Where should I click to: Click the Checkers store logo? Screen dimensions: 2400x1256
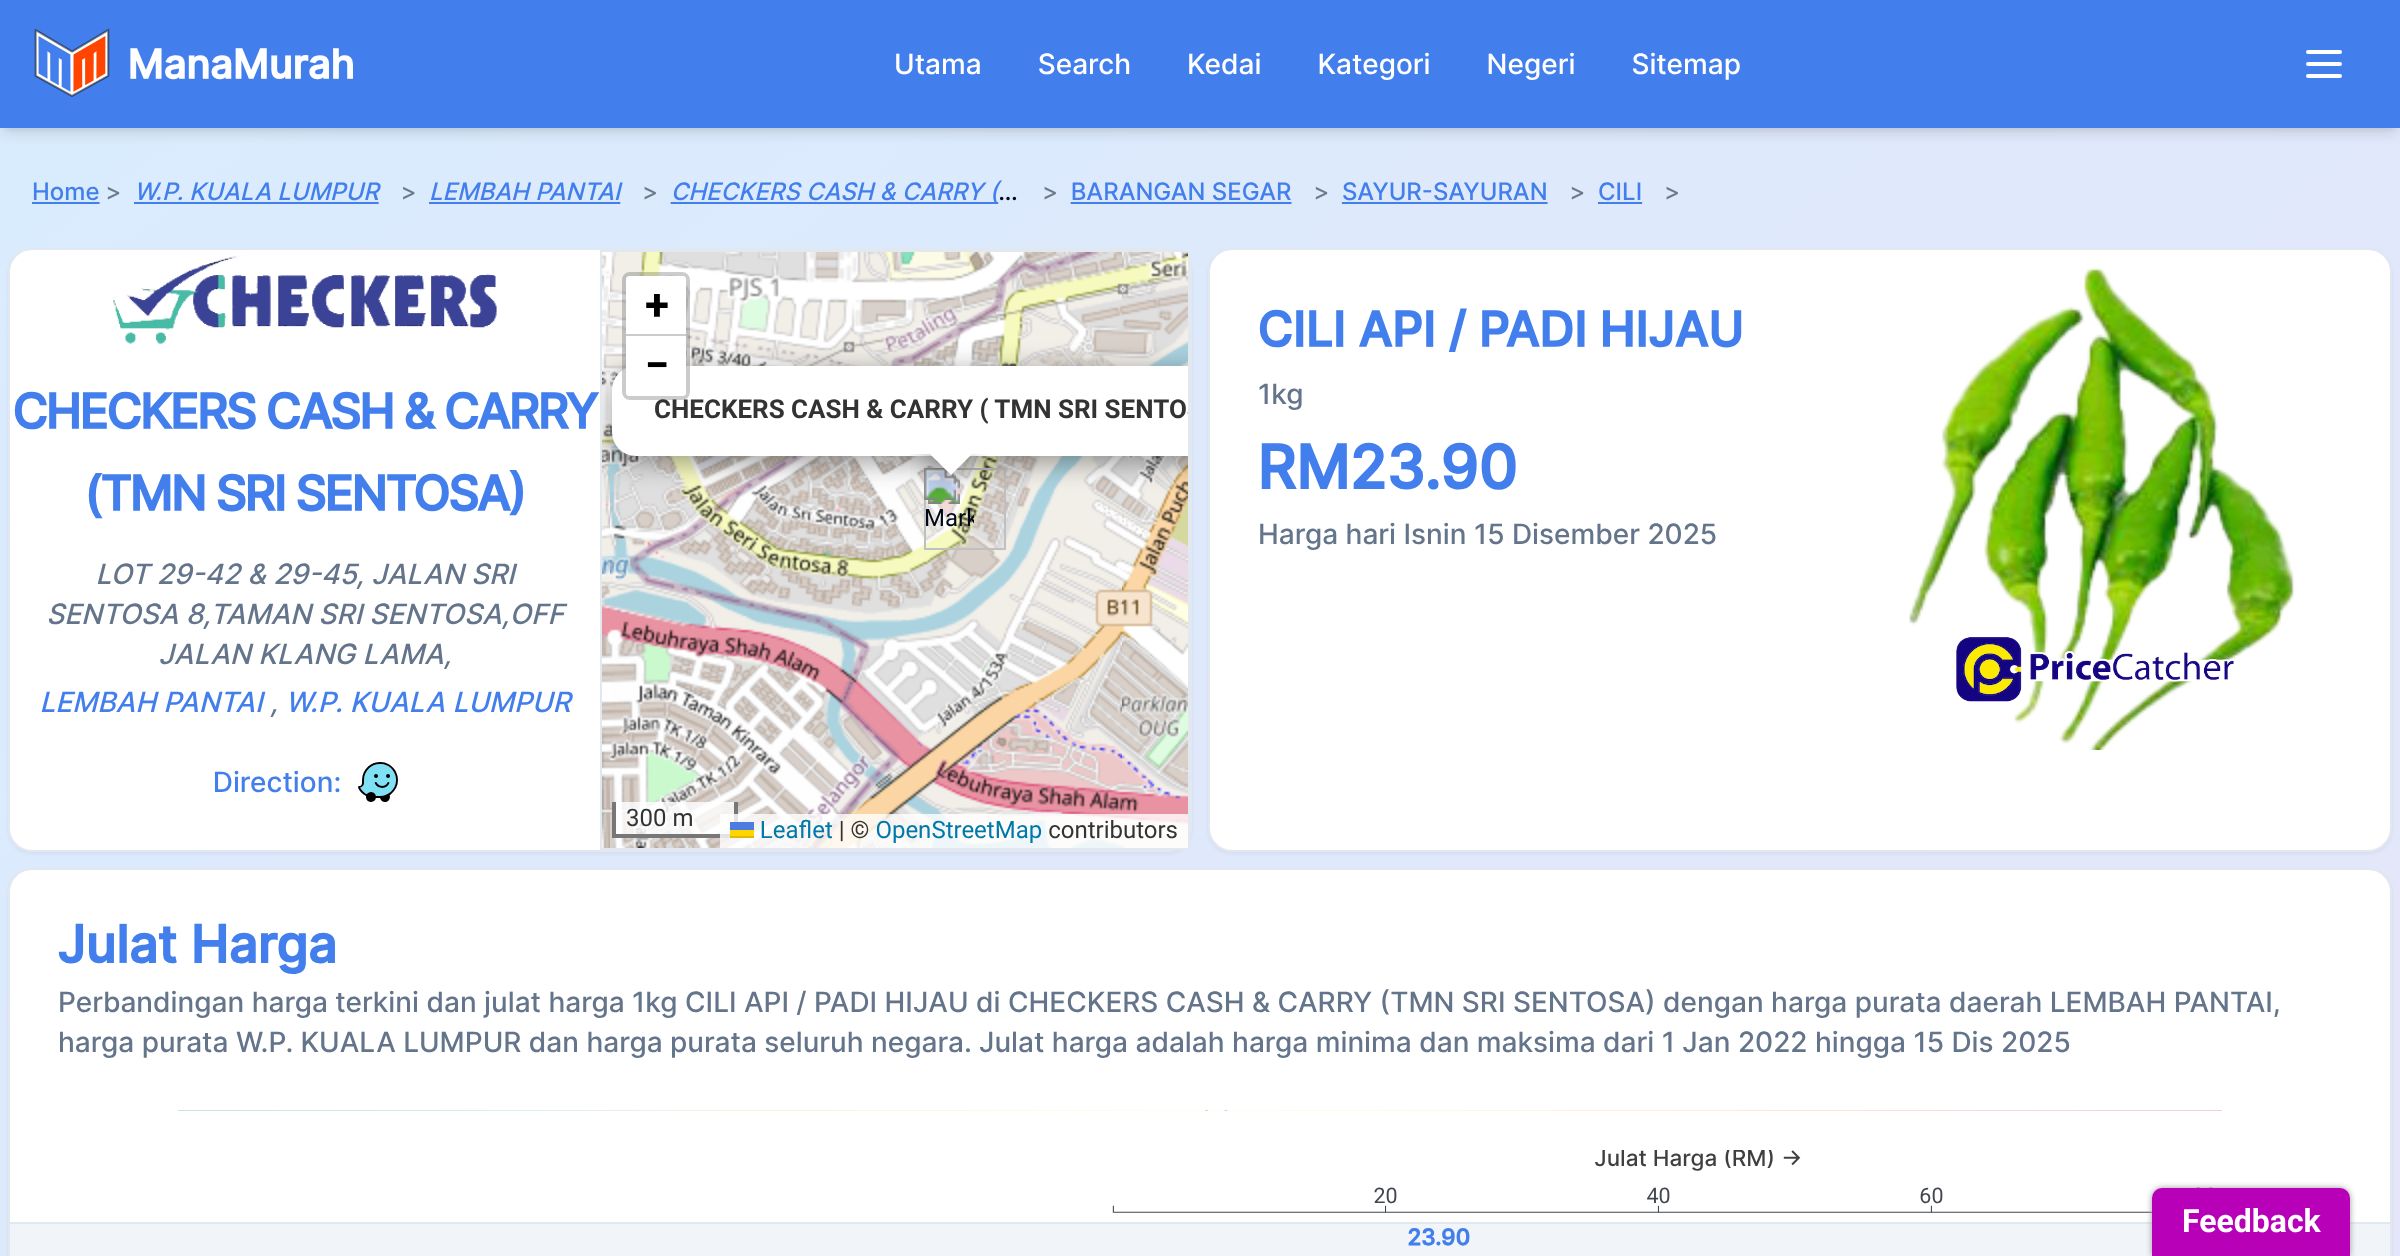[x=305, y=301]
